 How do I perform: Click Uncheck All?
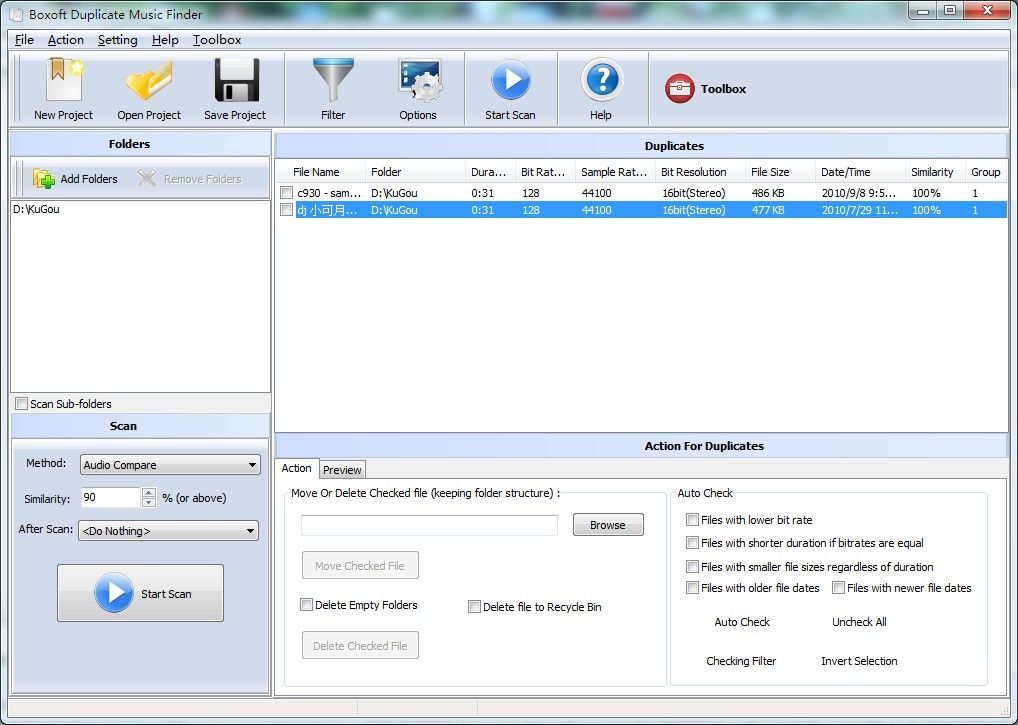click(859, 622)
